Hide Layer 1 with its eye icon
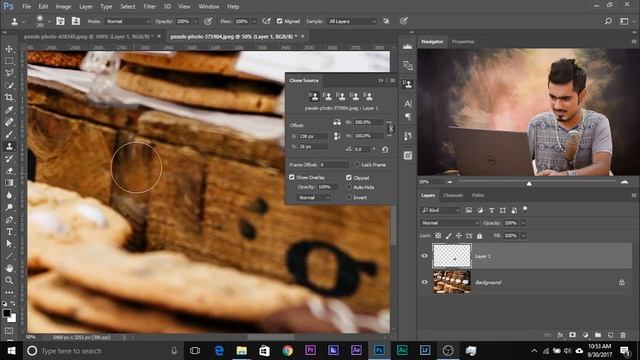 click(x=424, y=256)
